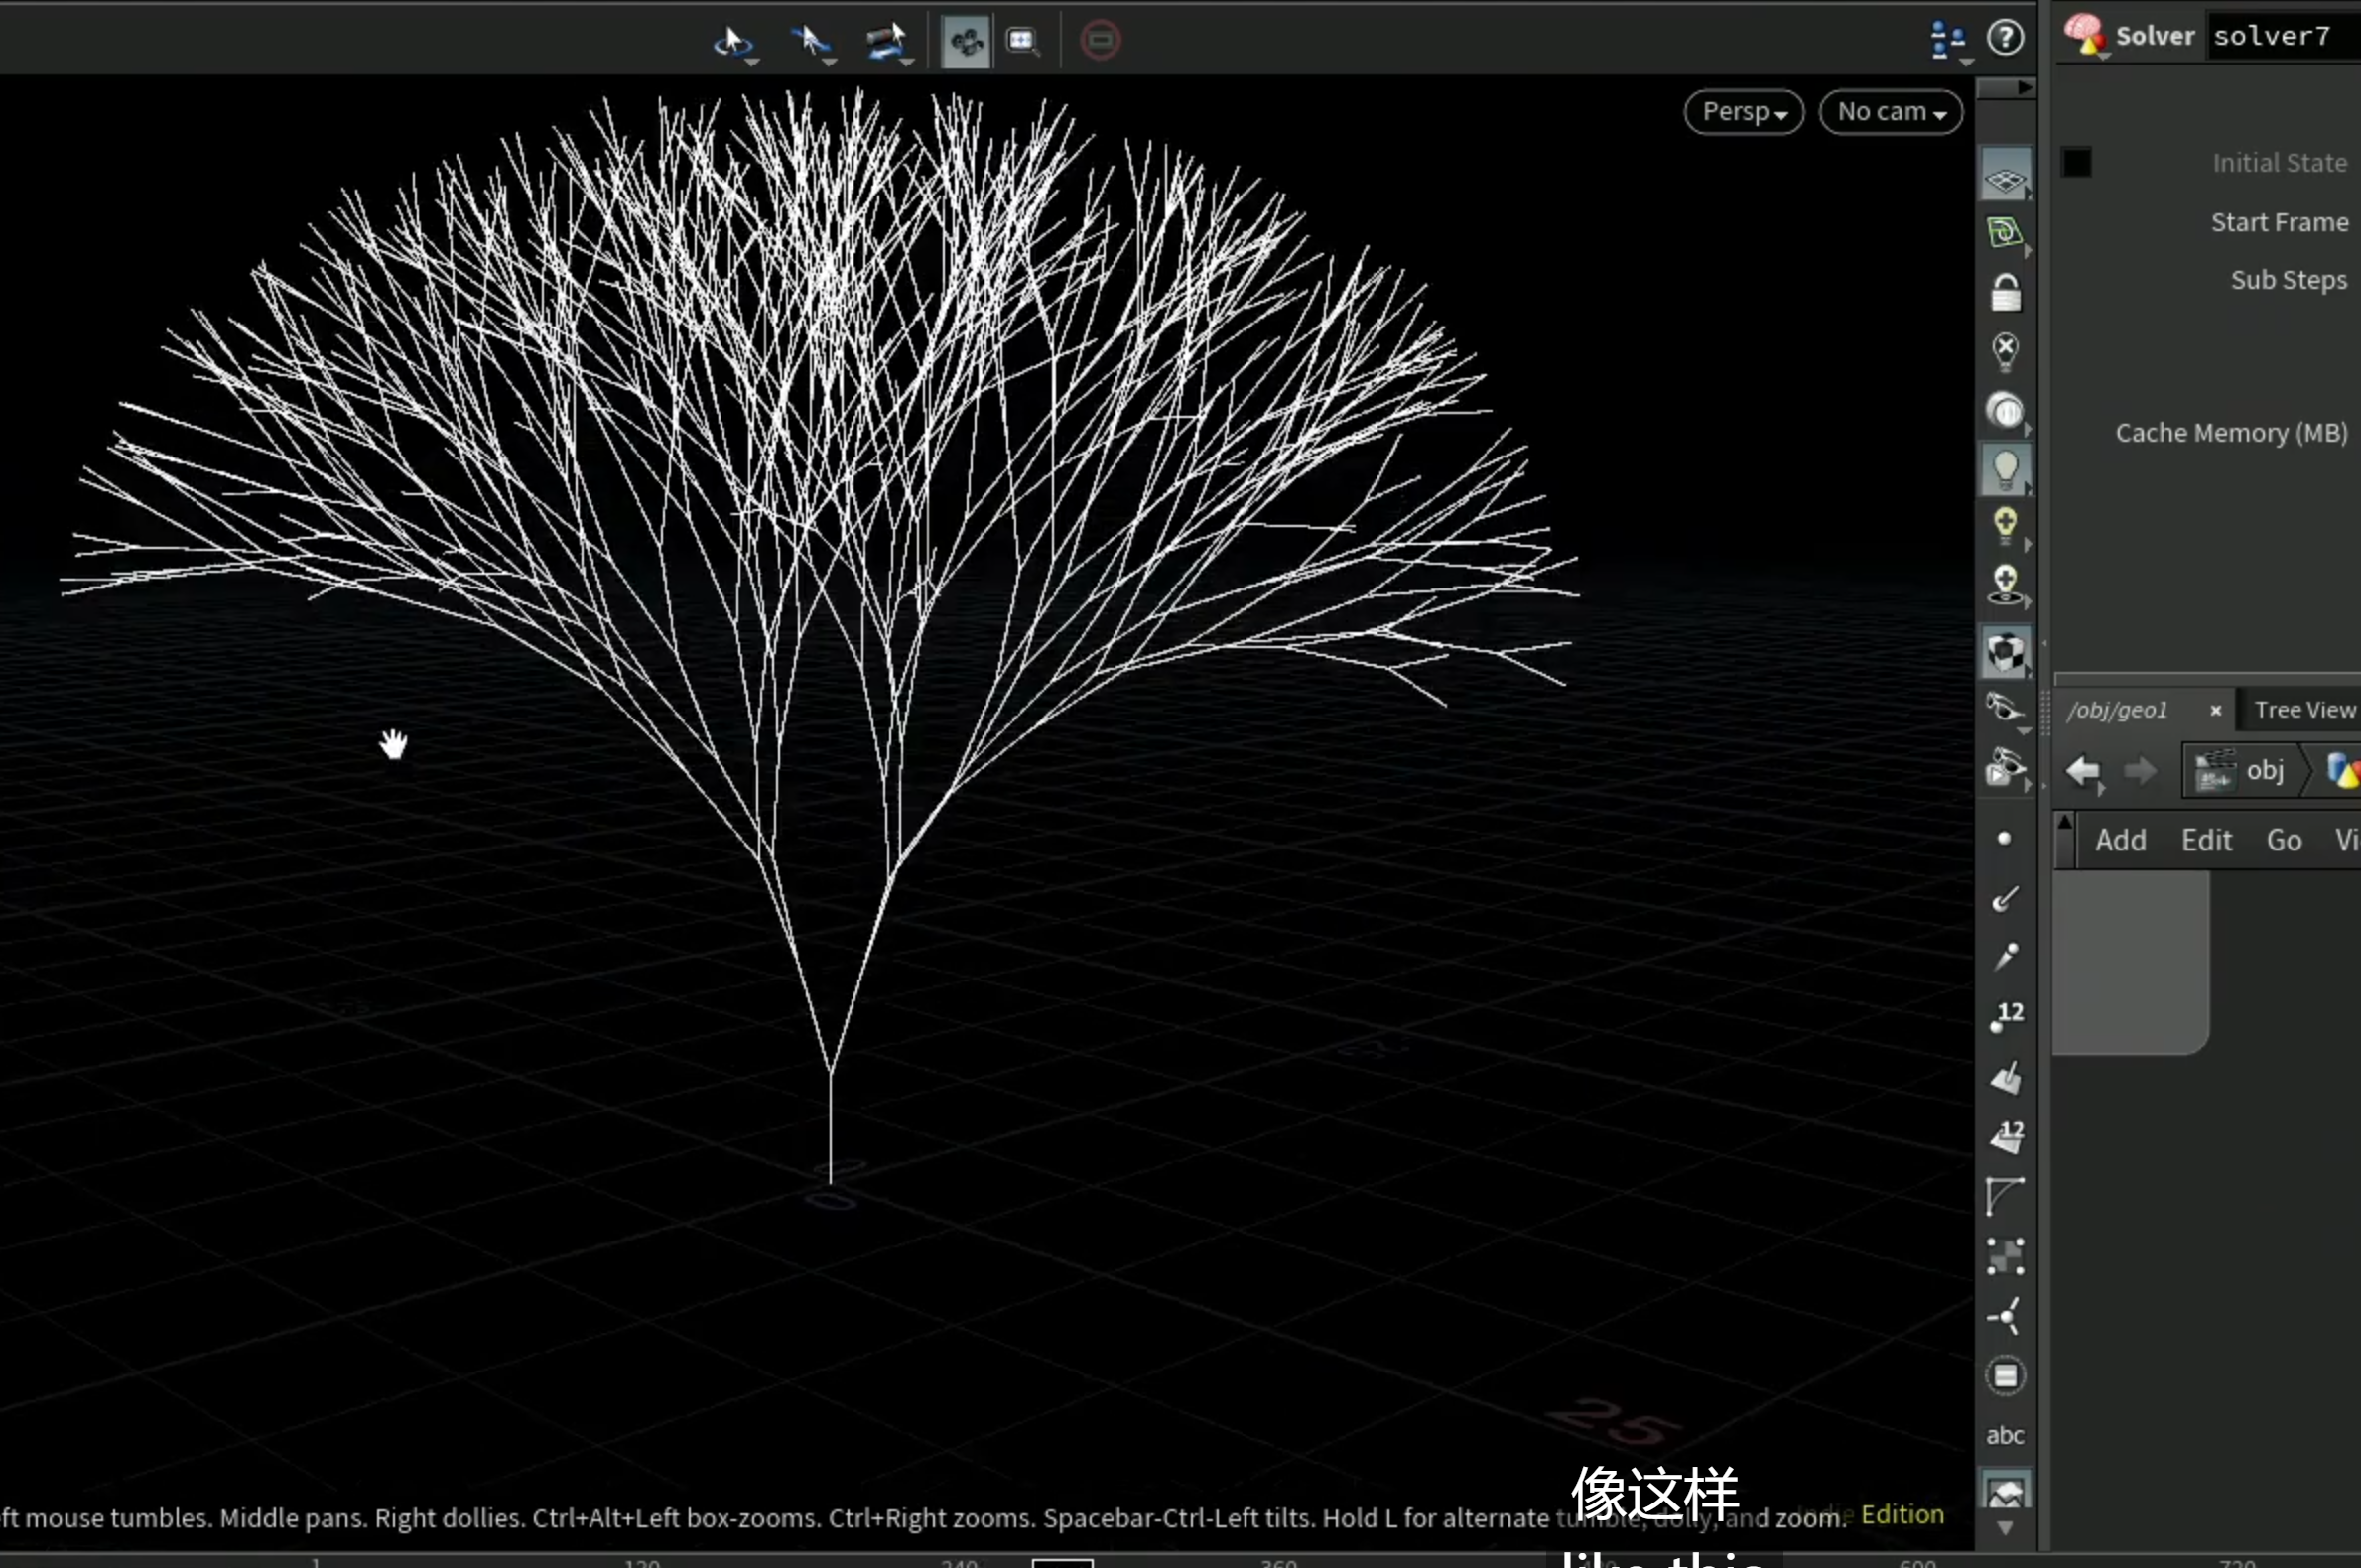Toggle lock camera to view padlock

[x=2005, y=293]
